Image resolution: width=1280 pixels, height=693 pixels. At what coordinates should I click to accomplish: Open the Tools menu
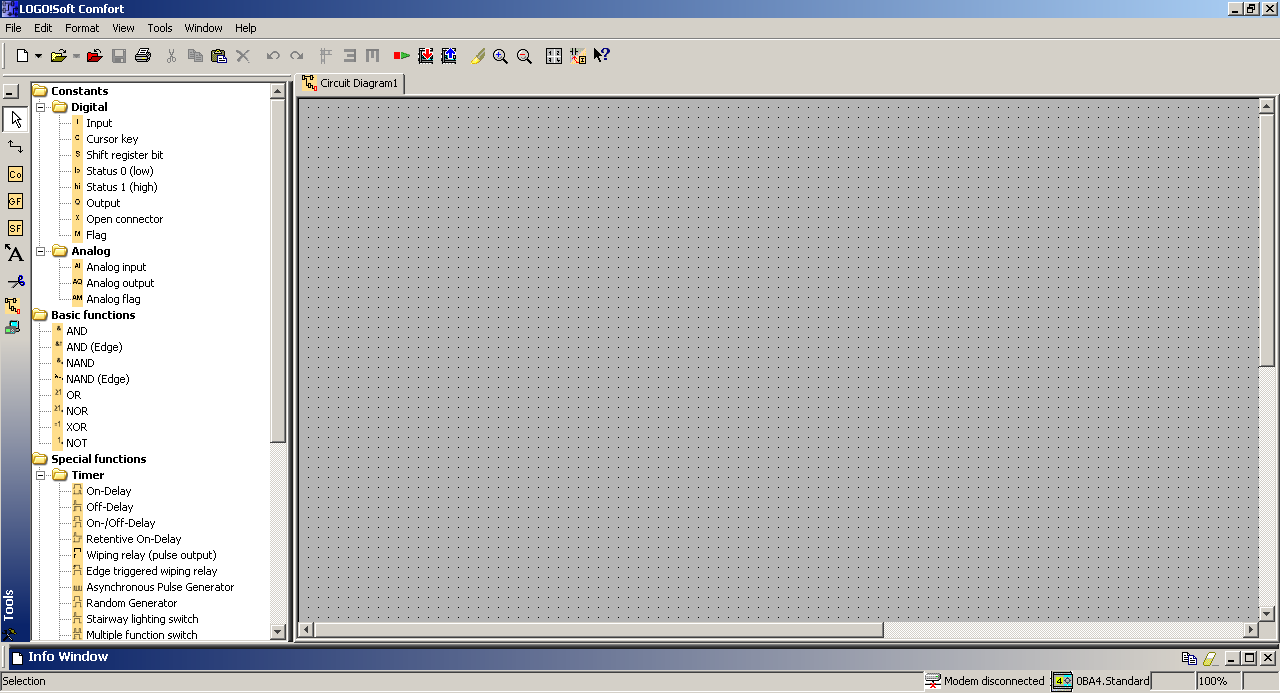160,28
